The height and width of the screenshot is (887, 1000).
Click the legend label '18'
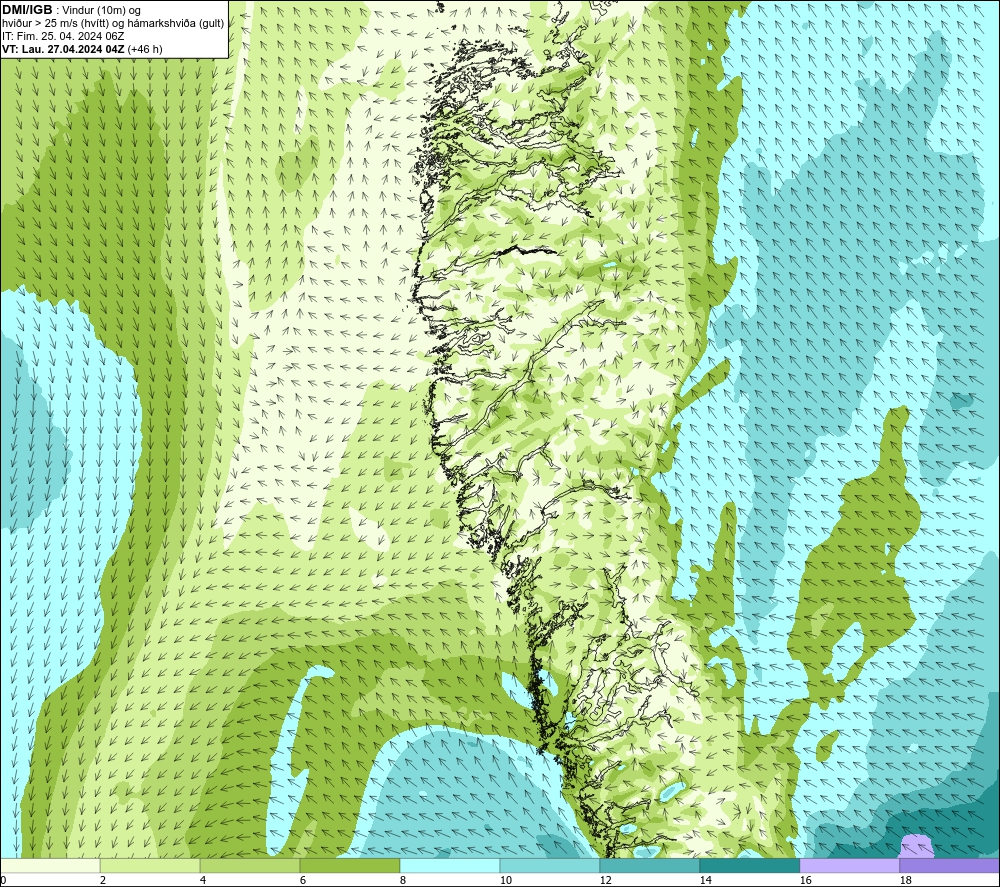point(904,880)
